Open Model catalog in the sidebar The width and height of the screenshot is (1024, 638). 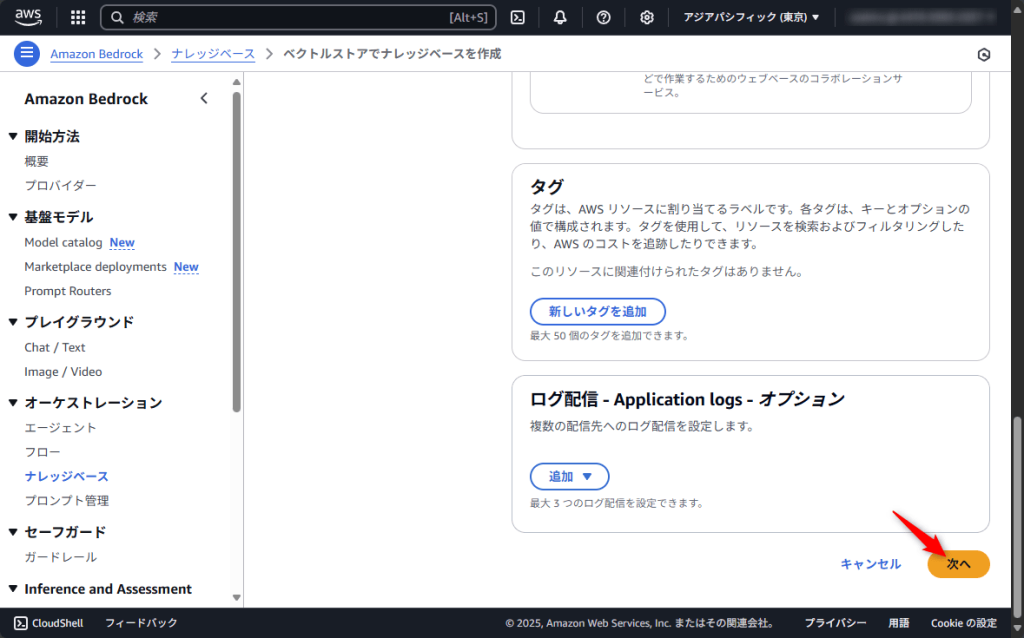pyautogui.click(x=63, y=242)
